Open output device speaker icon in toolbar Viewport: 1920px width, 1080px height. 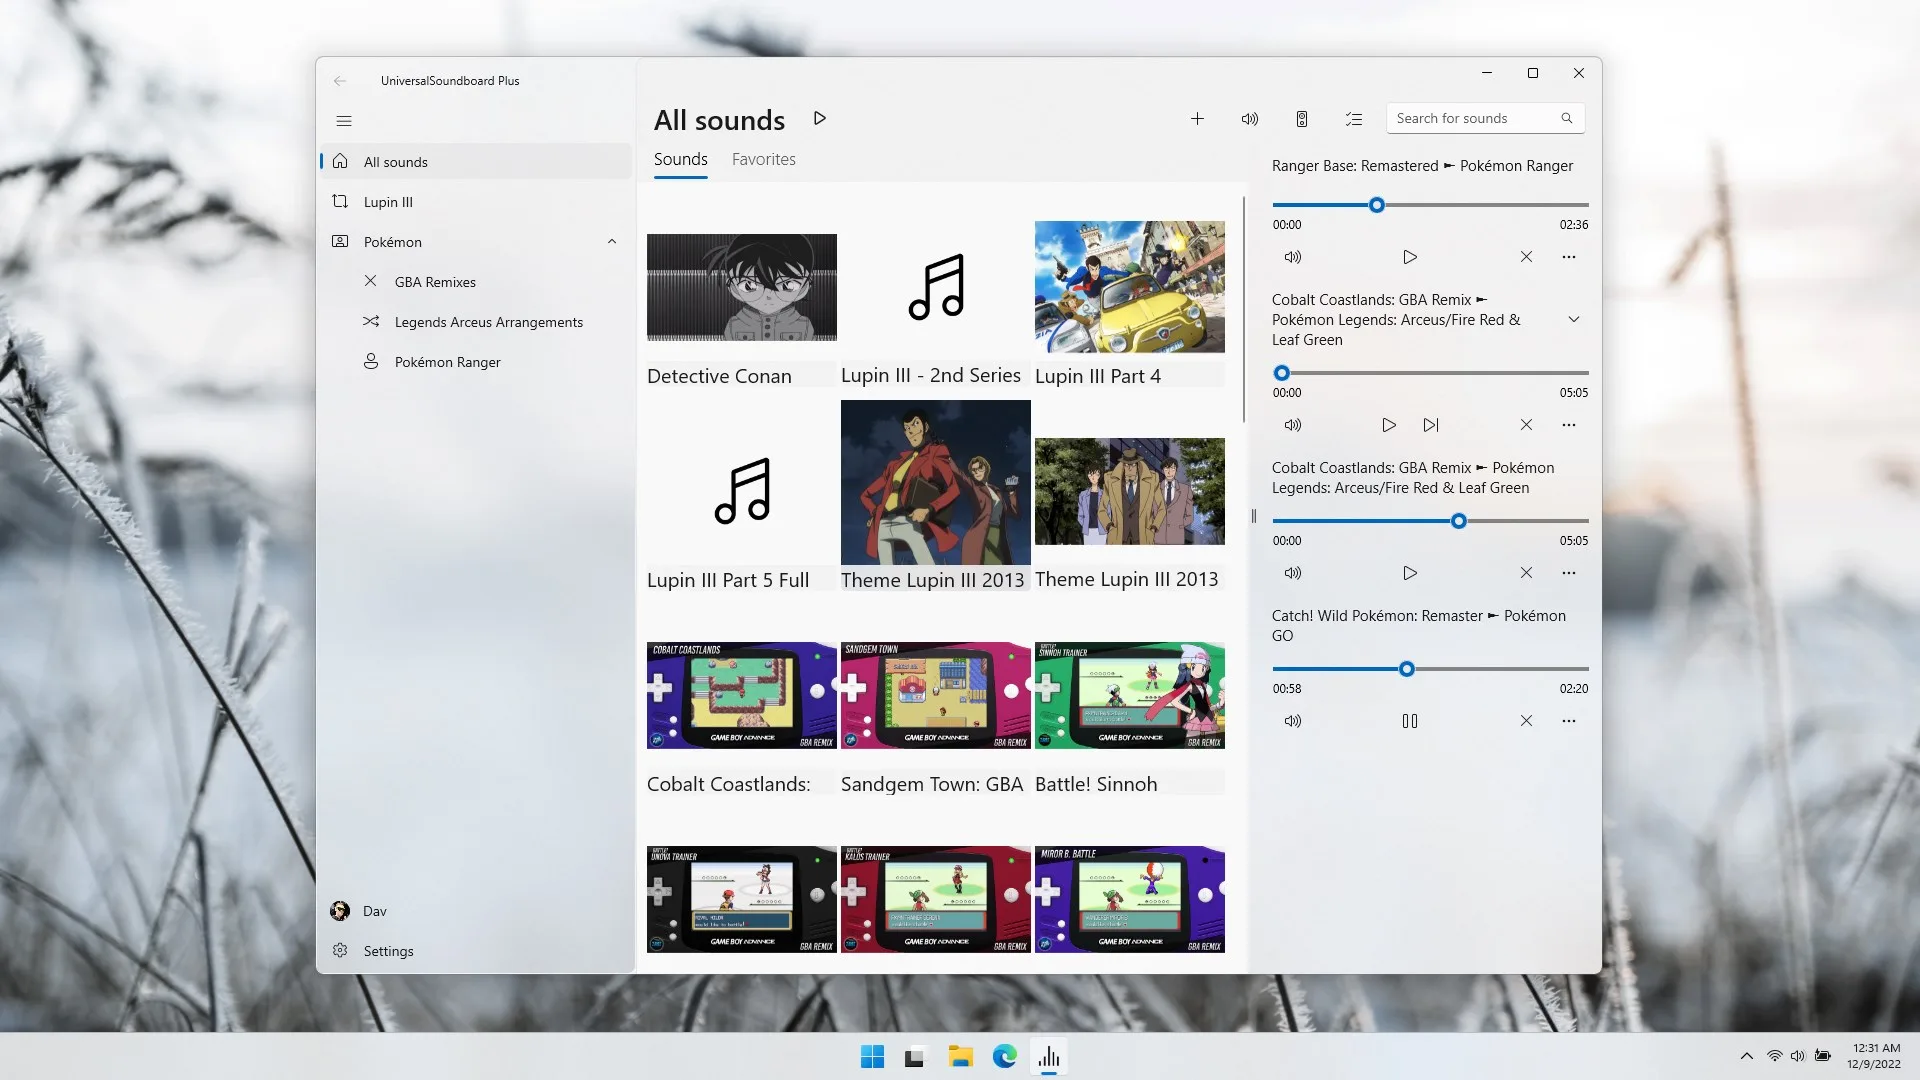tap(1301, 119)
